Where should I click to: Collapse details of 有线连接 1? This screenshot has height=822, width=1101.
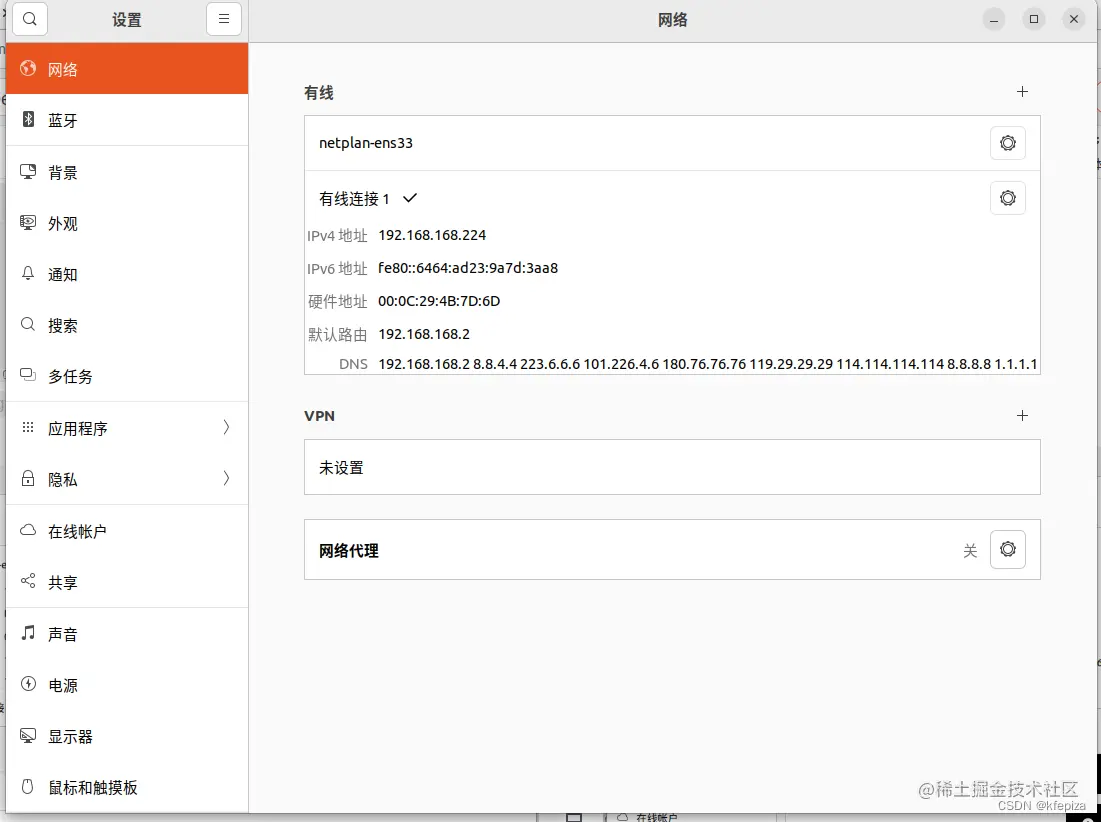point(409,198)
